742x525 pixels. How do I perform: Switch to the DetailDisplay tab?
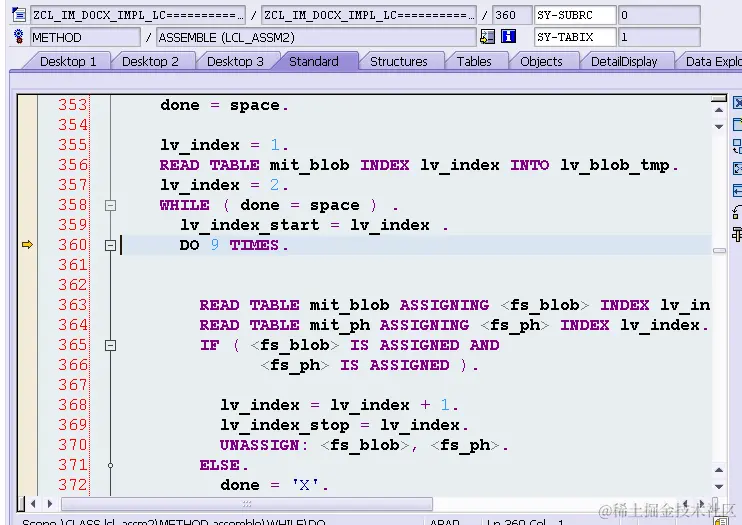pyautogui.click(x=624, y=62)
